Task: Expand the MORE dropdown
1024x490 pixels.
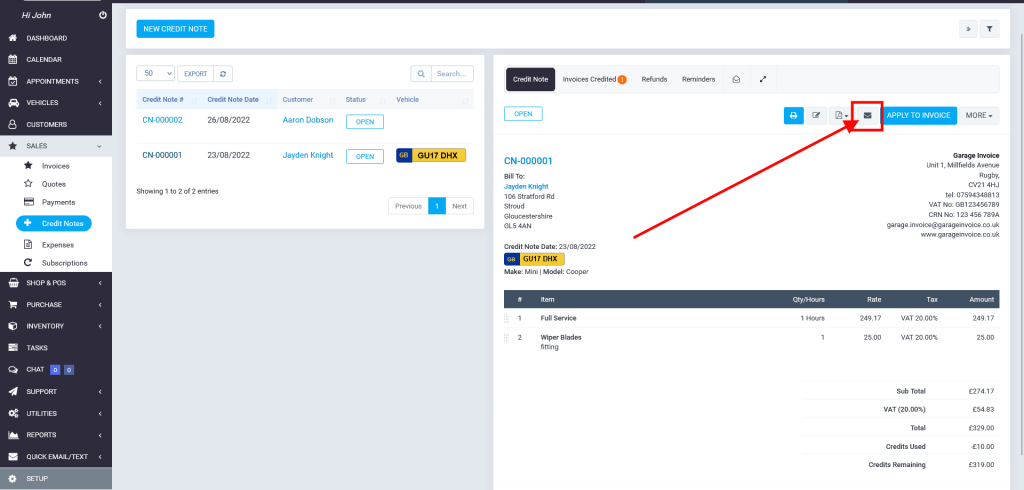Action: pos(979,115)
